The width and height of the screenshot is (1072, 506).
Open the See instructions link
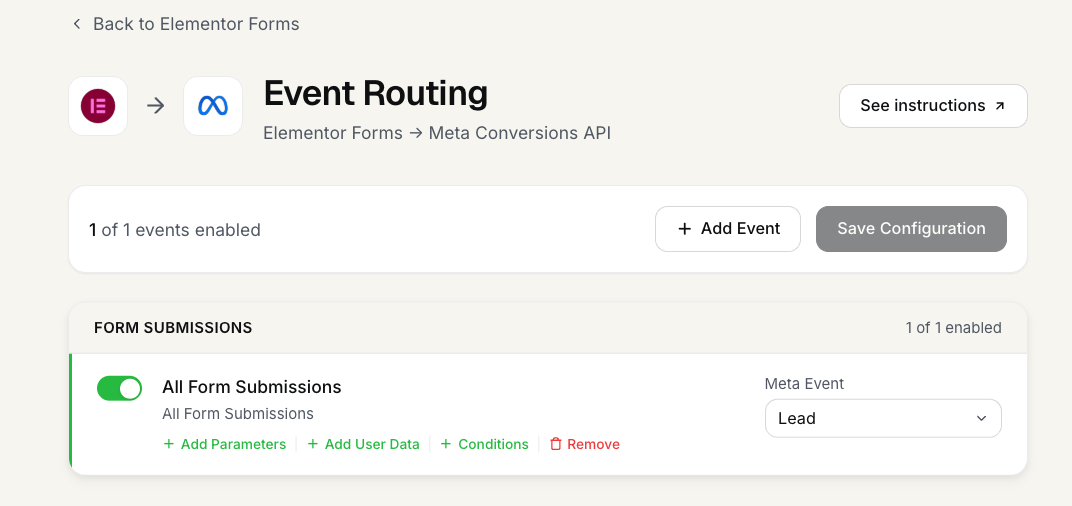pos(933,106)
